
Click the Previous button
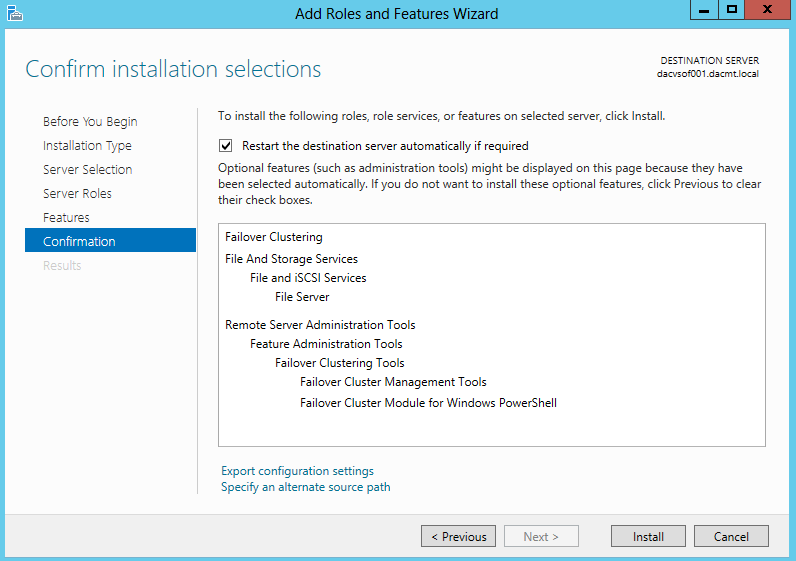pyautogui.click(x=458, y=536)
